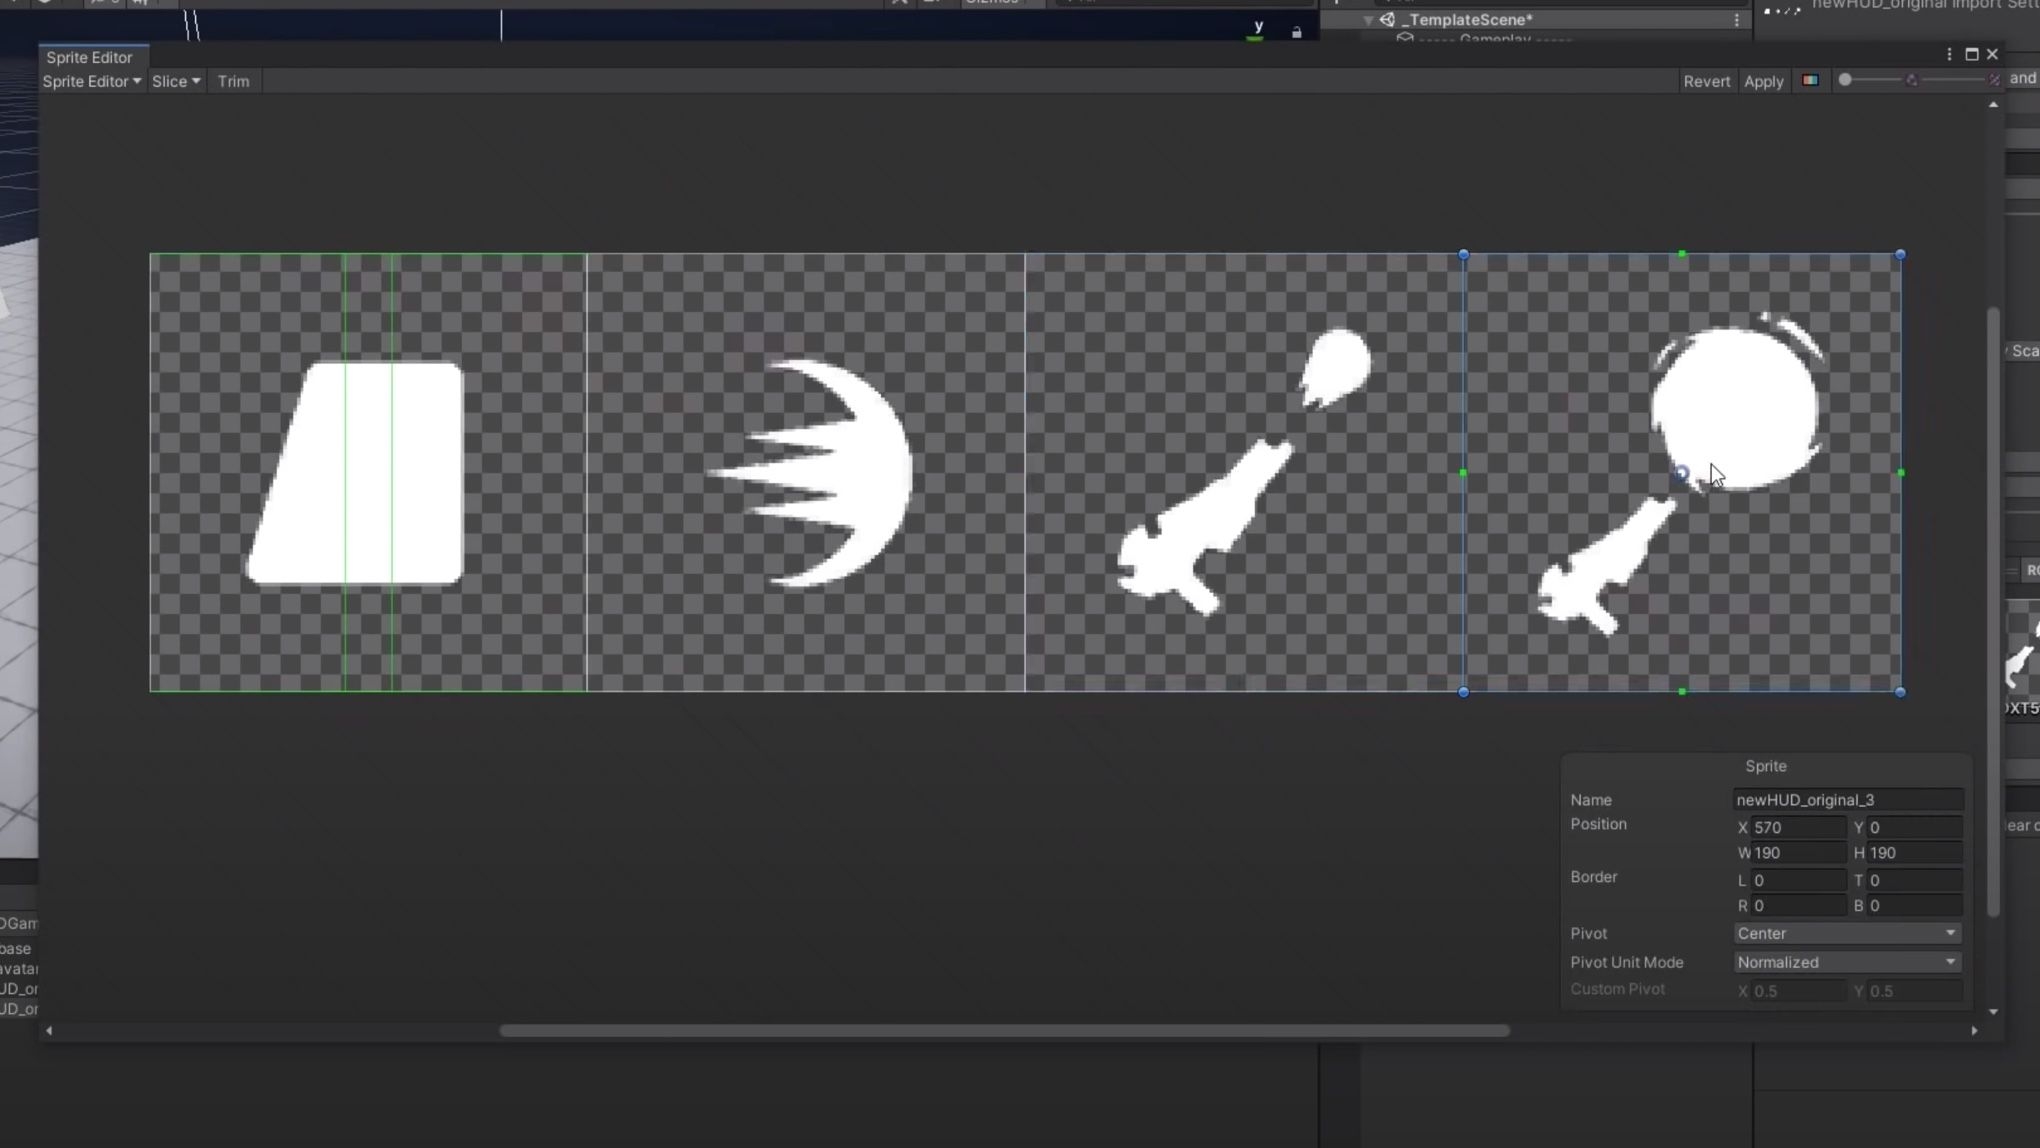Click the top-center green handle point
2040x1148 pixels.
click(x=1681, y=254)
